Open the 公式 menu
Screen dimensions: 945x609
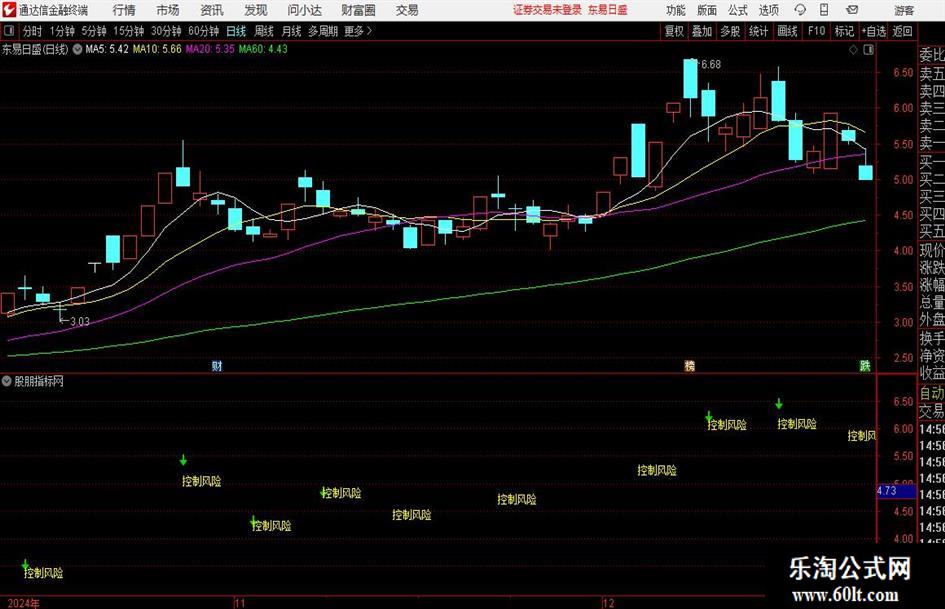[x=737, y=10]
